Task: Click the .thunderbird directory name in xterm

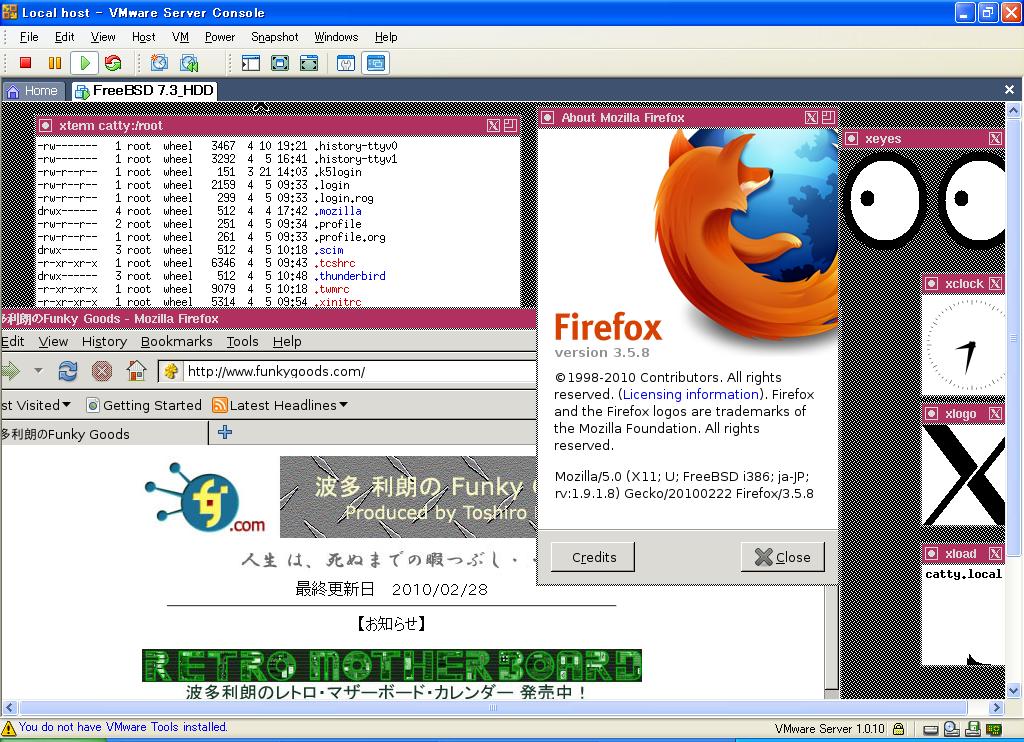Action: [350, 276]
